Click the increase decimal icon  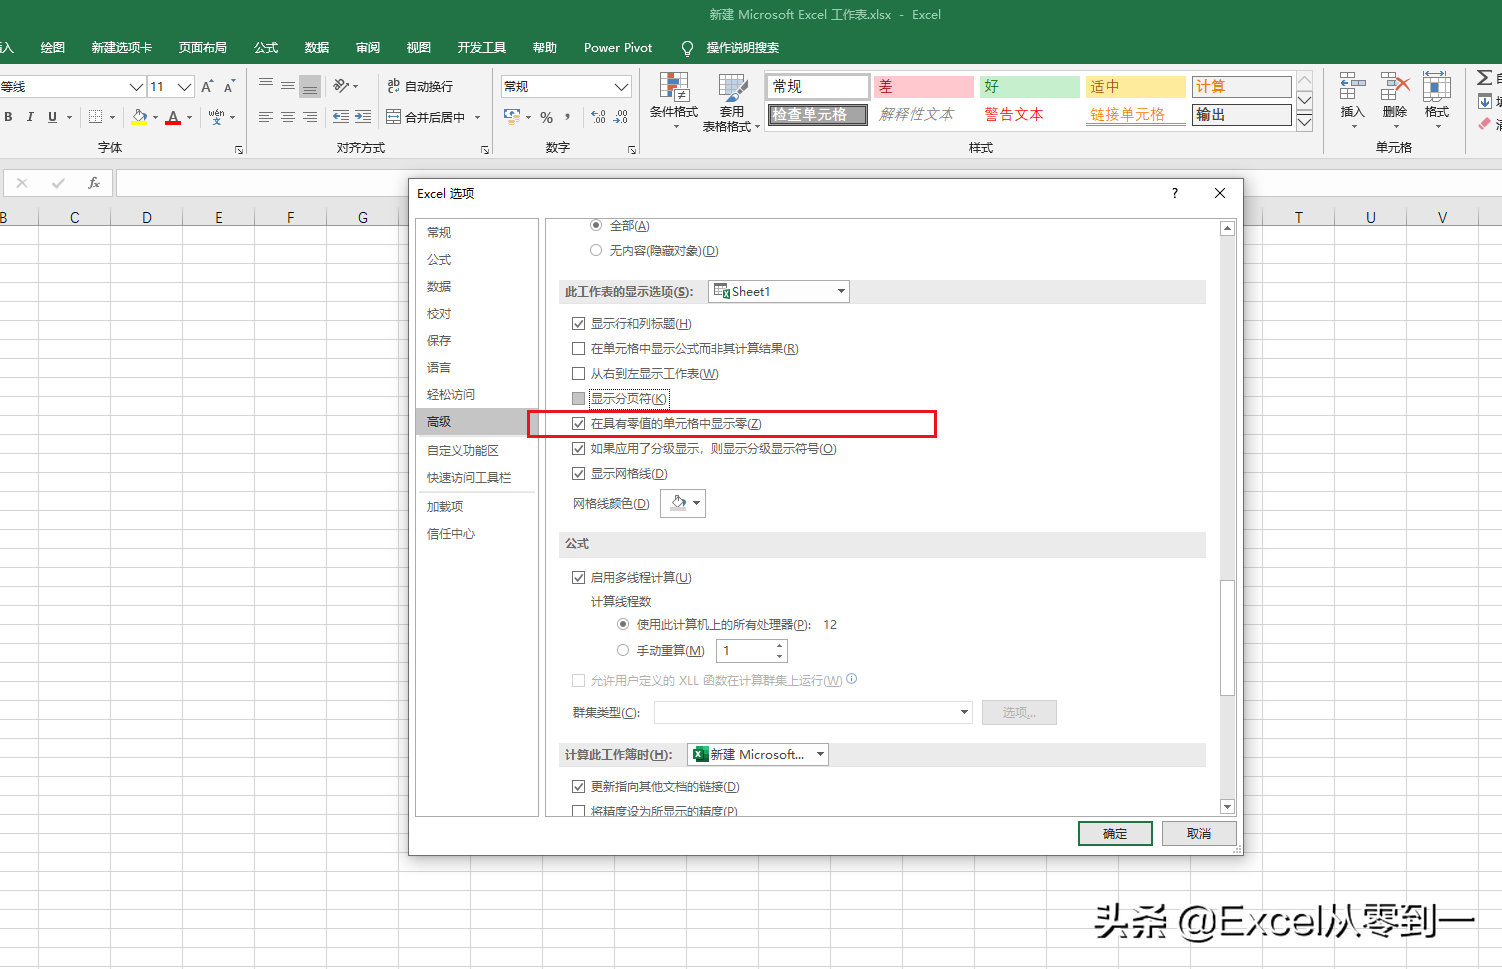(598, 117)
